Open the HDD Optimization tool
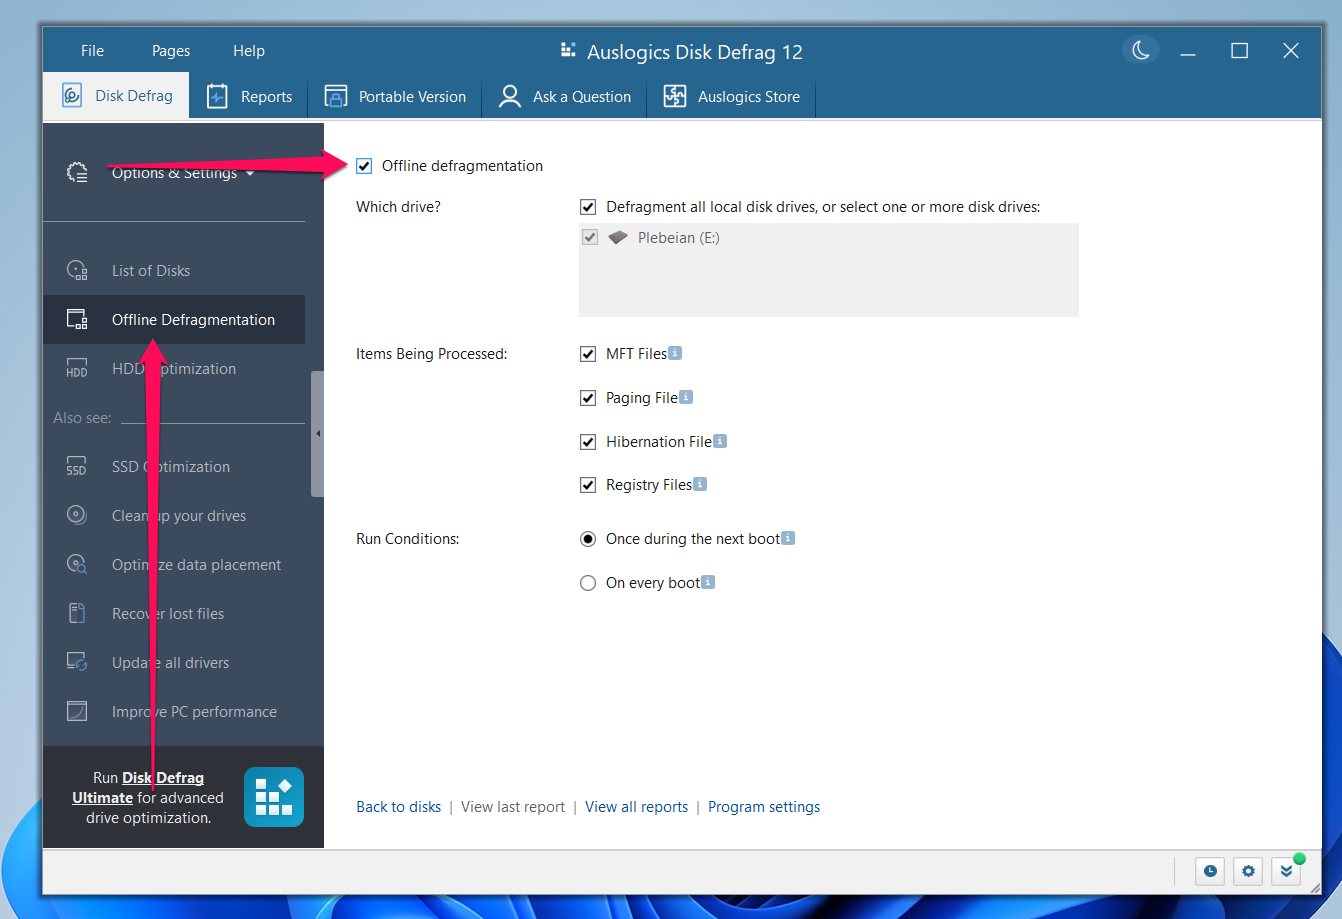 (76, 368)
